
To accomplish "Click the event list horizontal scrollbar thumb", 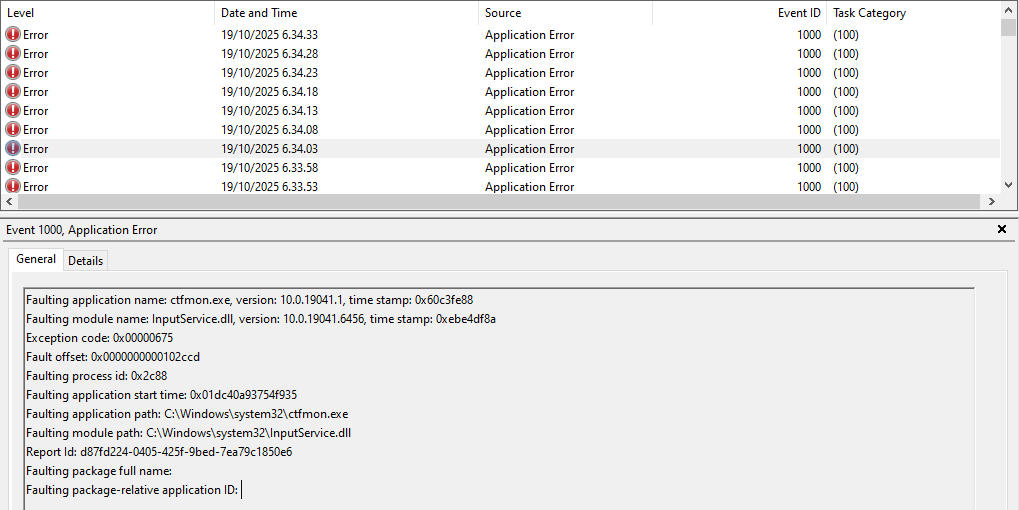I will click(498, 201).
